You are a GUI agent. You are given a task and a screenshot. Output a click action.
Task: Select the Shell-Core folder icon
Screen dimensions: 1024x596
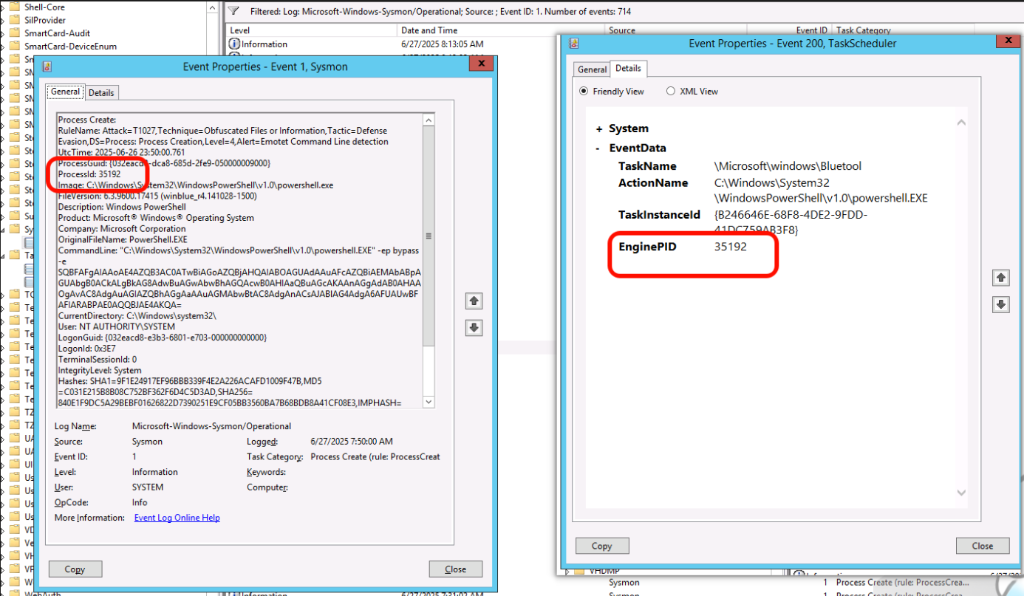[x=16, y=4]
